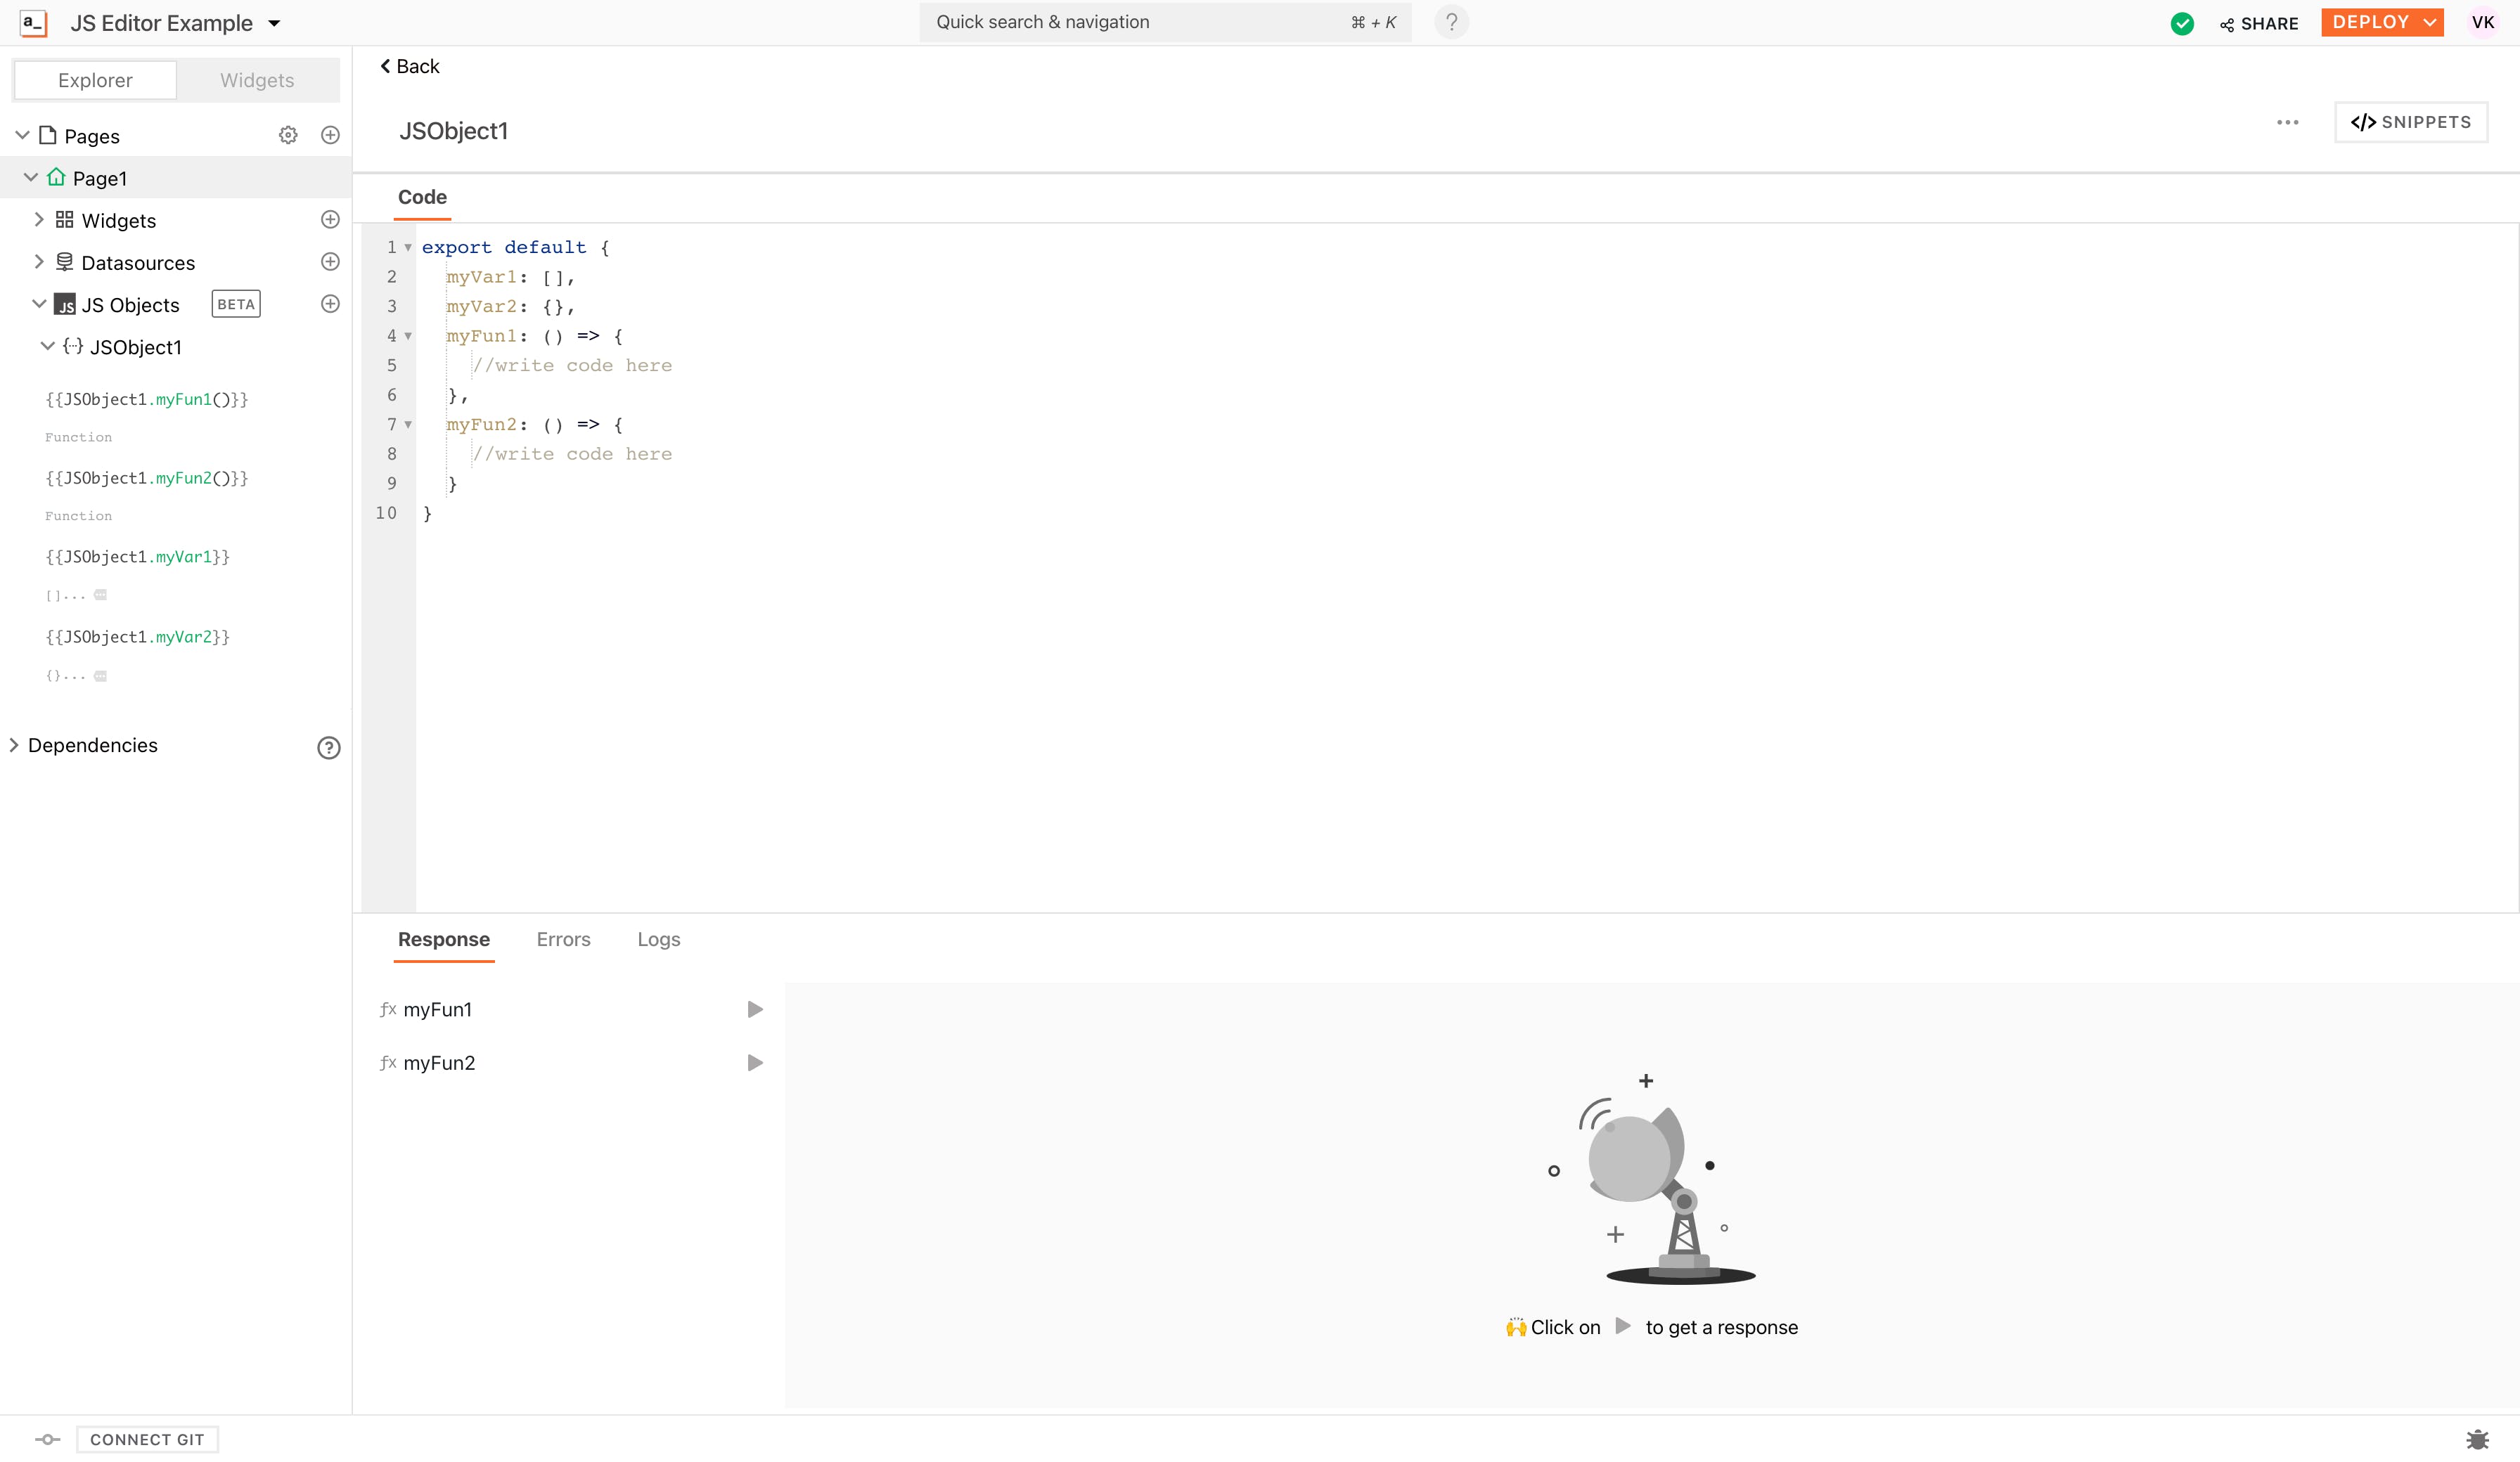The width and height of the screenshot is (2520, 1462).
Task: Expand the Datasources tree node
Action: point(39,262)
